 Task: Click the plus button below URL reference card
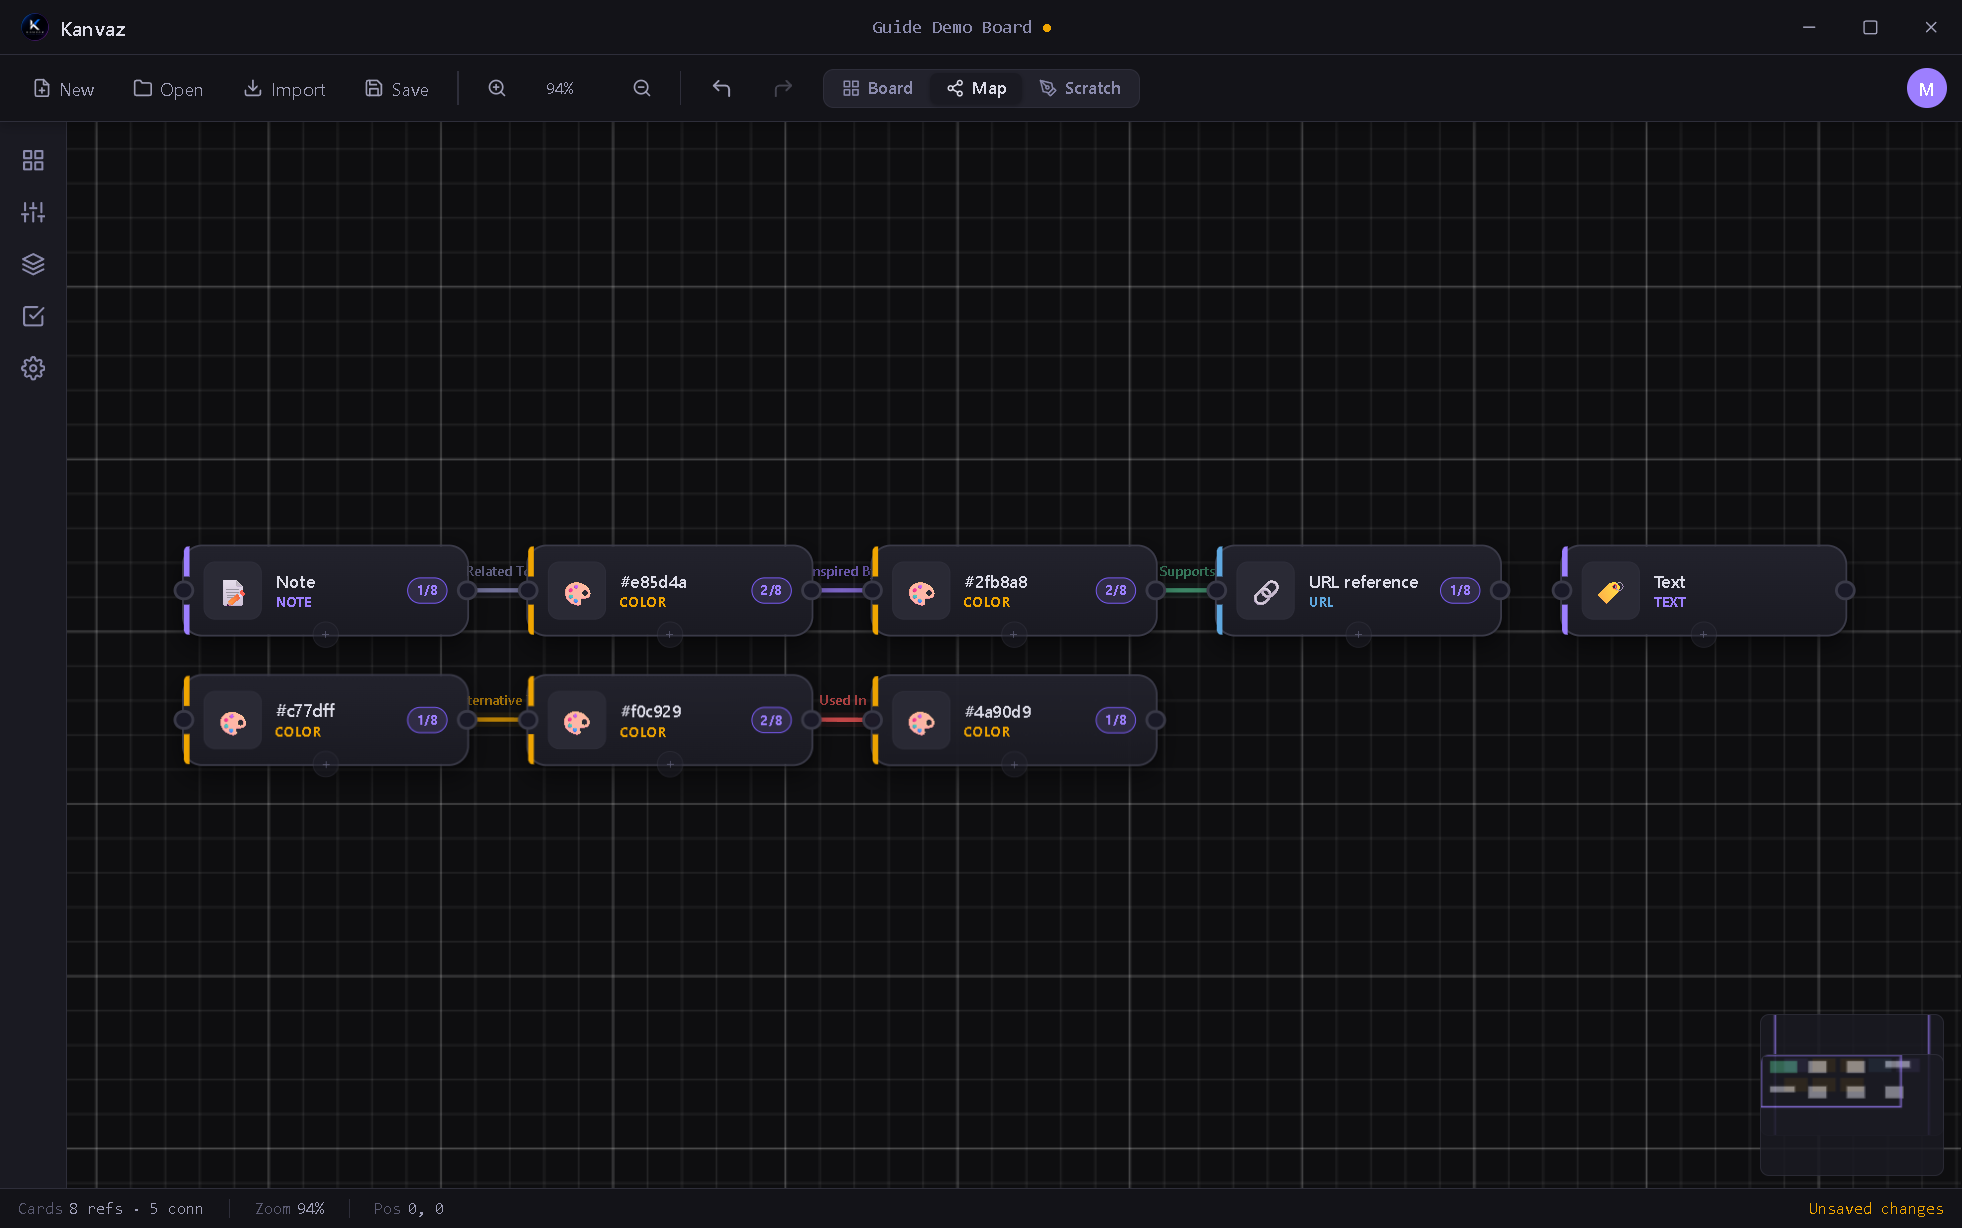1358,635
